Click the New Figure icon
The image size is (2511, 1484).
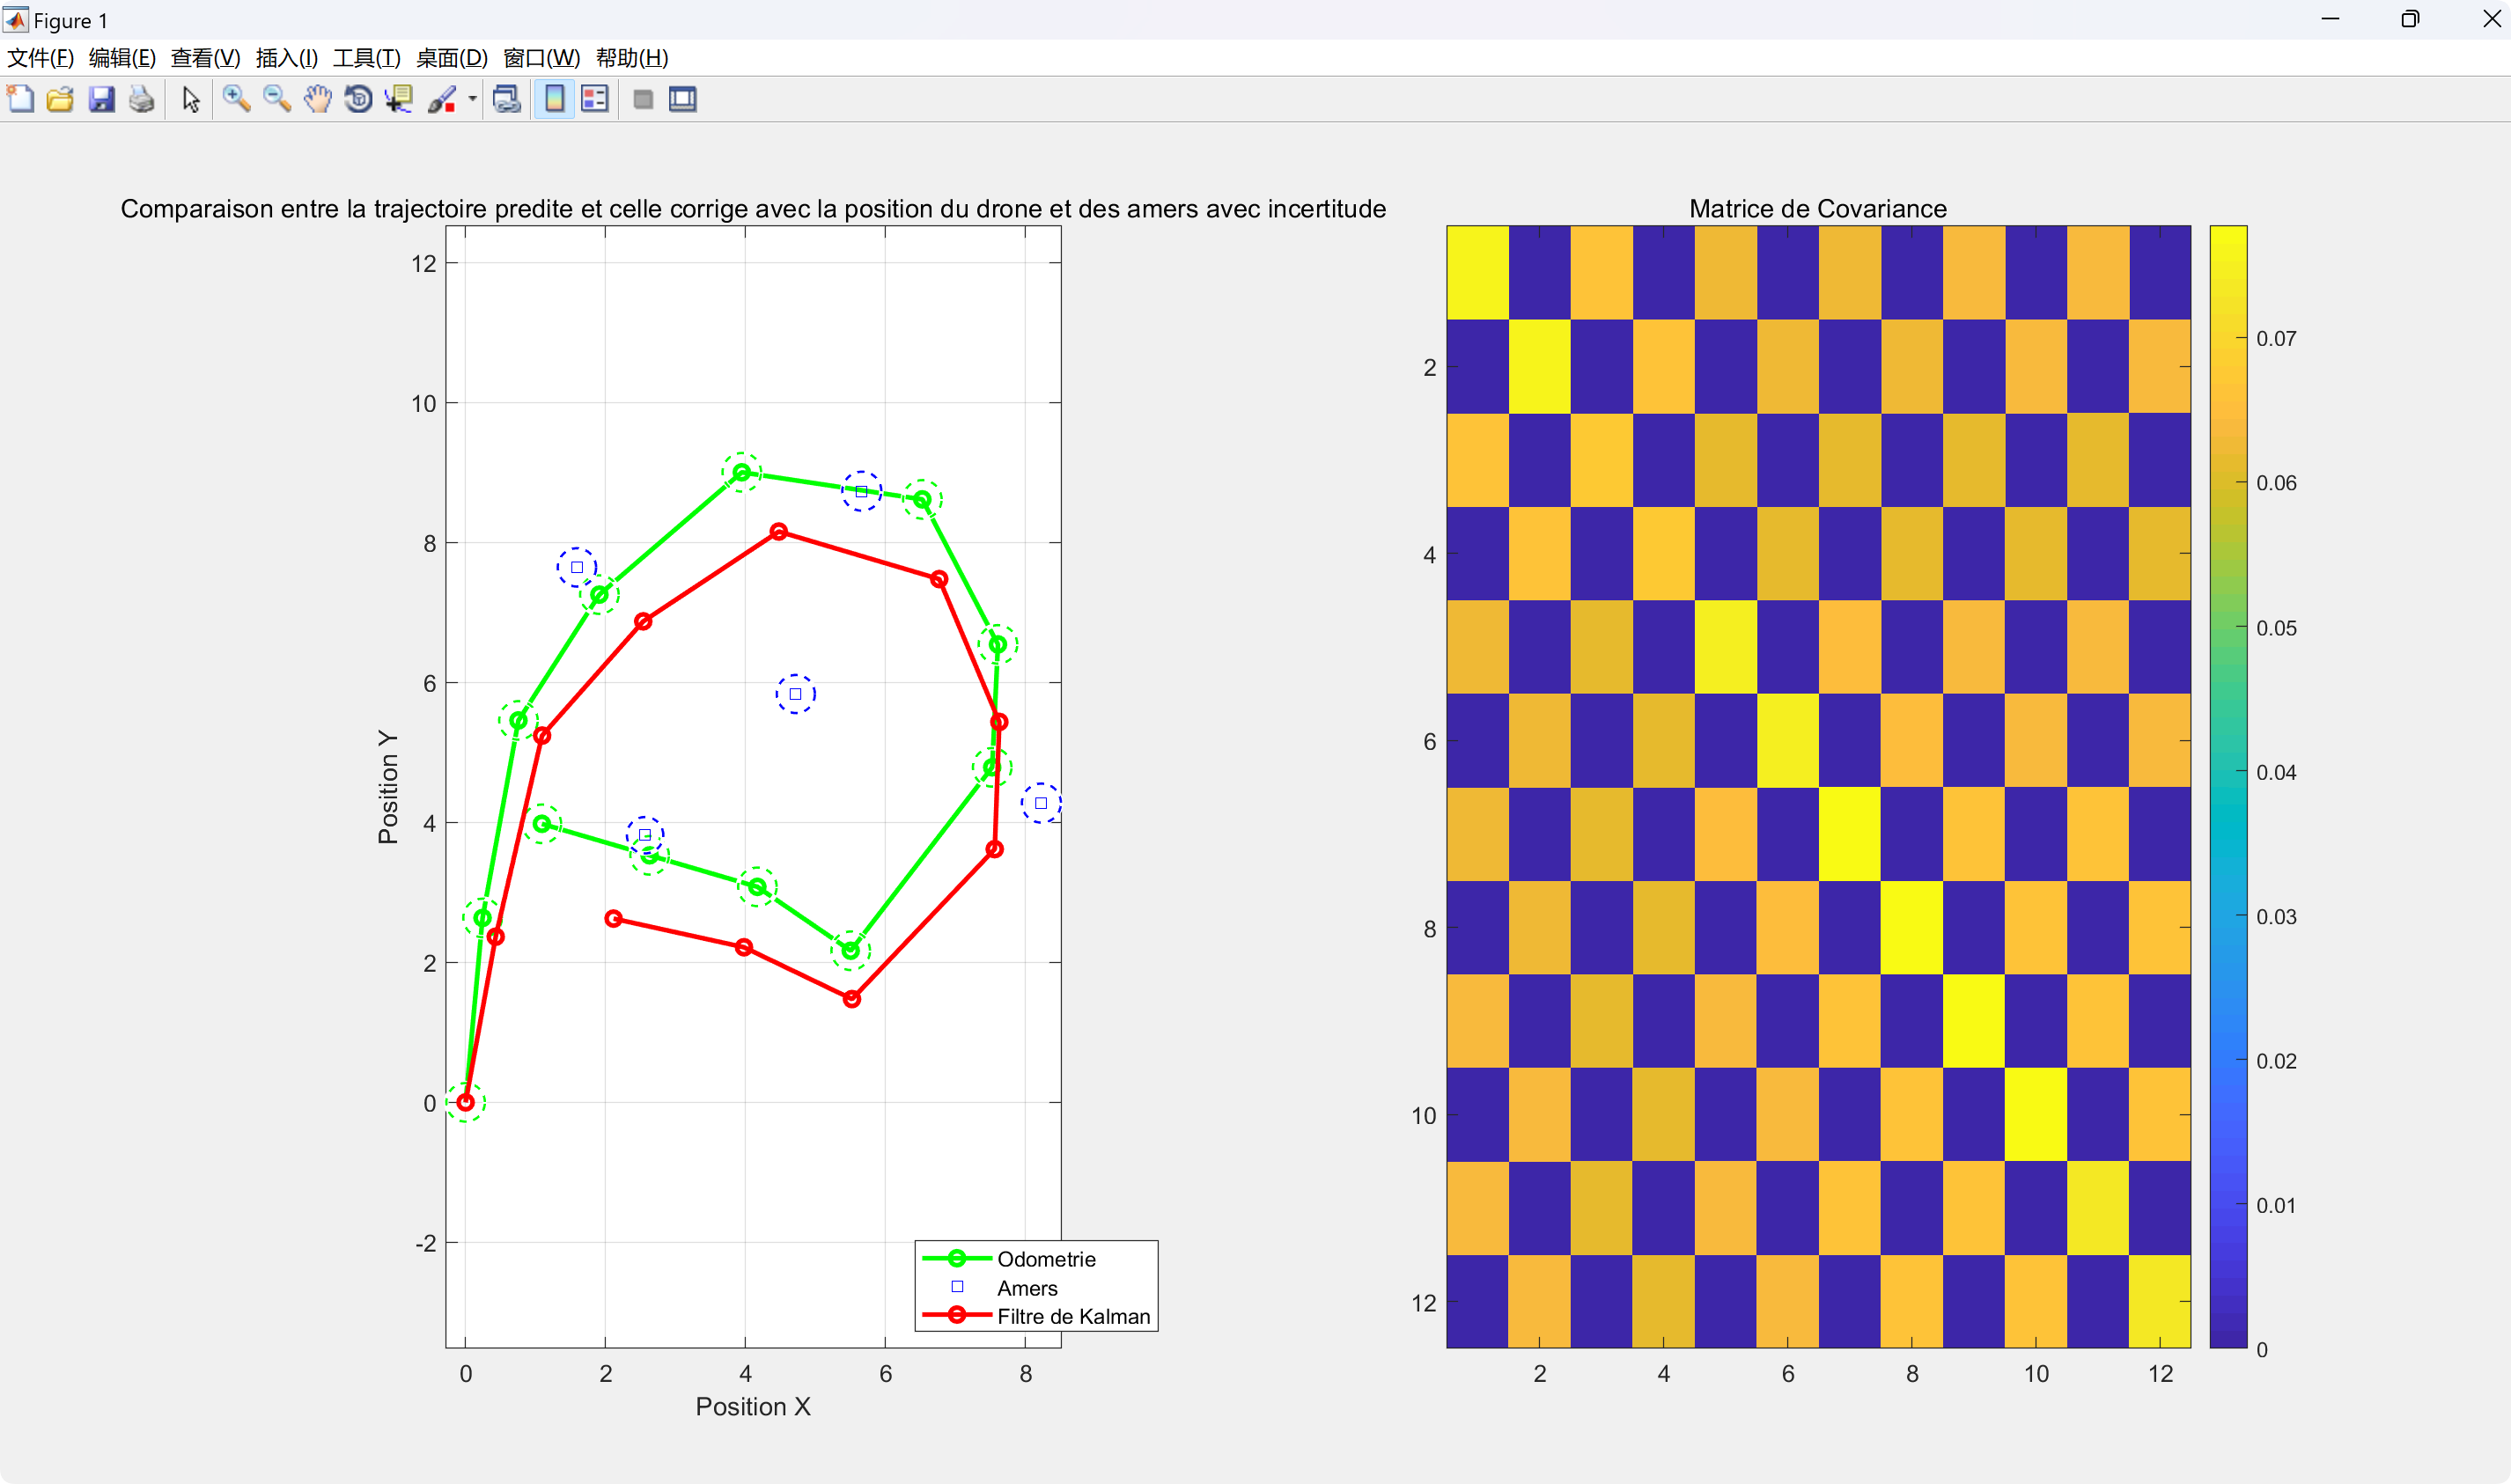click(20, 99)
